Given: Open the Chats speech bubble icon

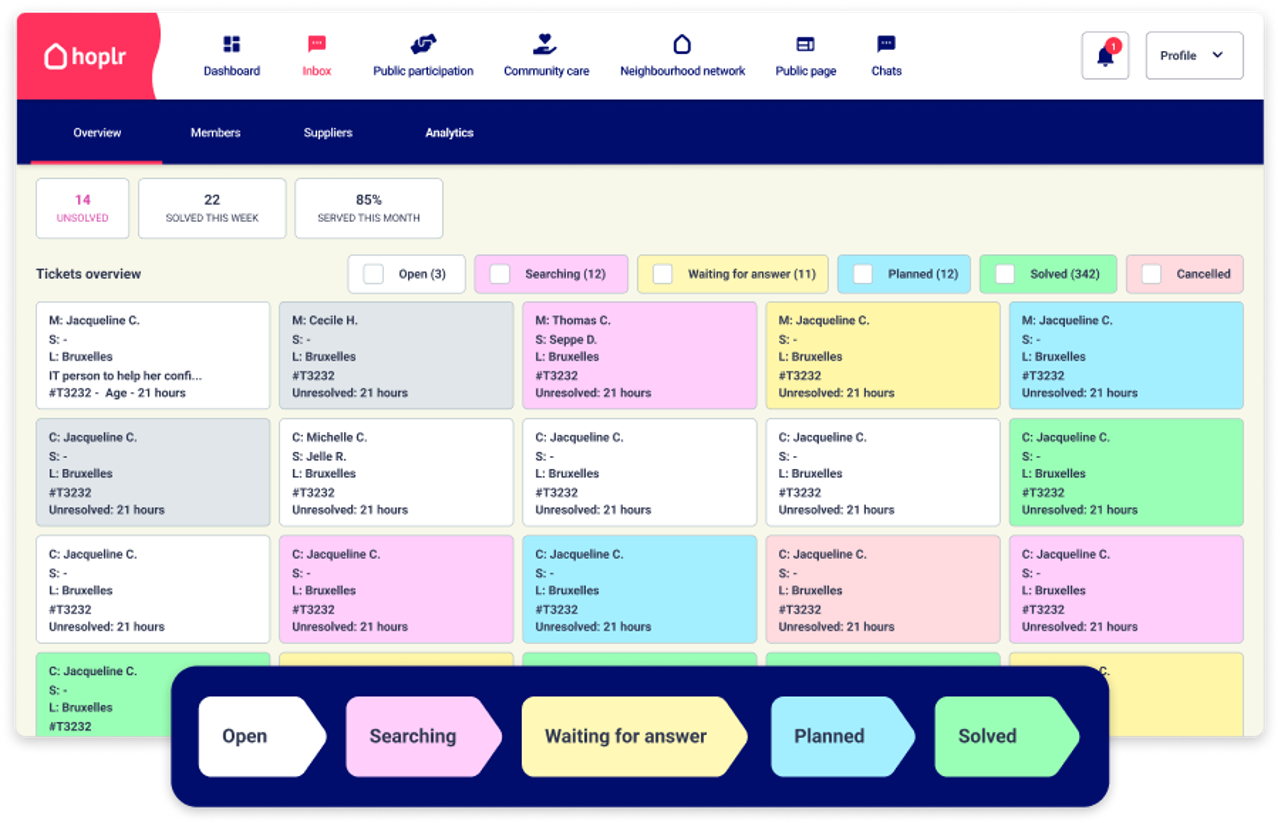Looking at the screenshot, I should (x=886, y=44).
